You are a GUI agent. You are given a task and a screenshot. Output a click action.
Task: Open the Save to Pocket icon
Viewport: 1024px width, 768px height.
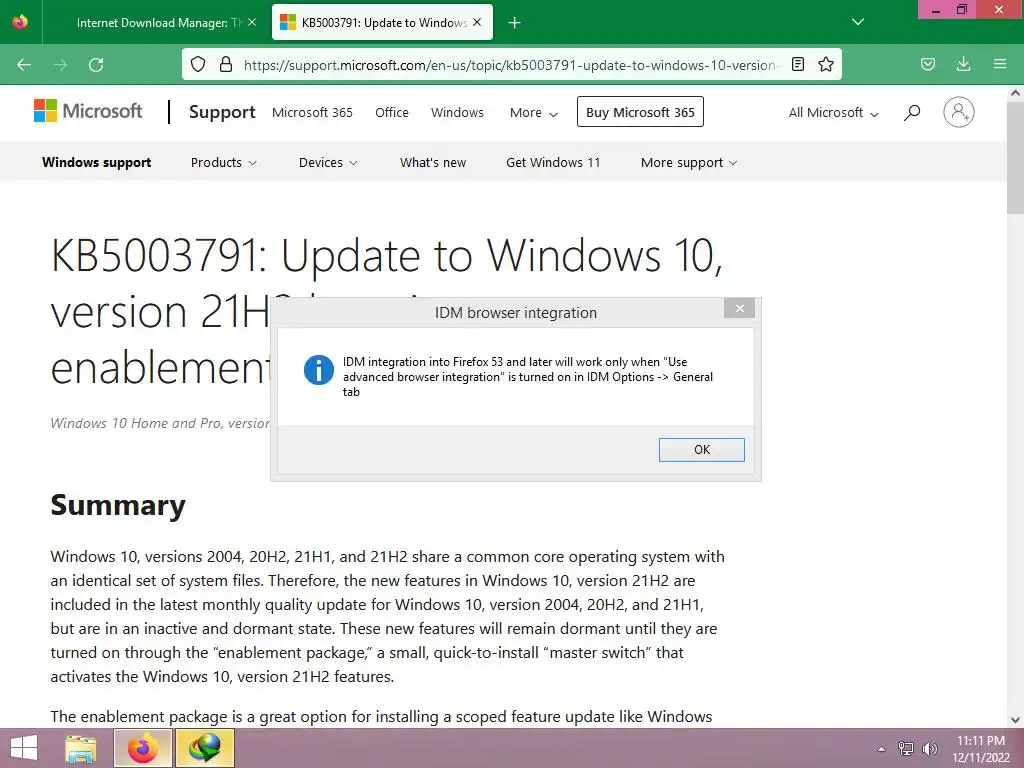[x=927, y=64]
